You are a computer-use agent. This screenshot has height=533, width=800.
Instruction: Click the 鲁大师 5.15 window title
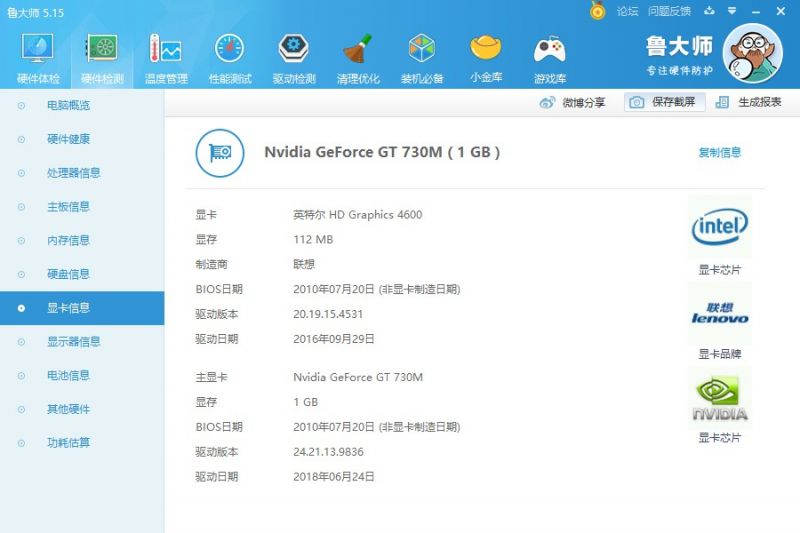point(35,13)
